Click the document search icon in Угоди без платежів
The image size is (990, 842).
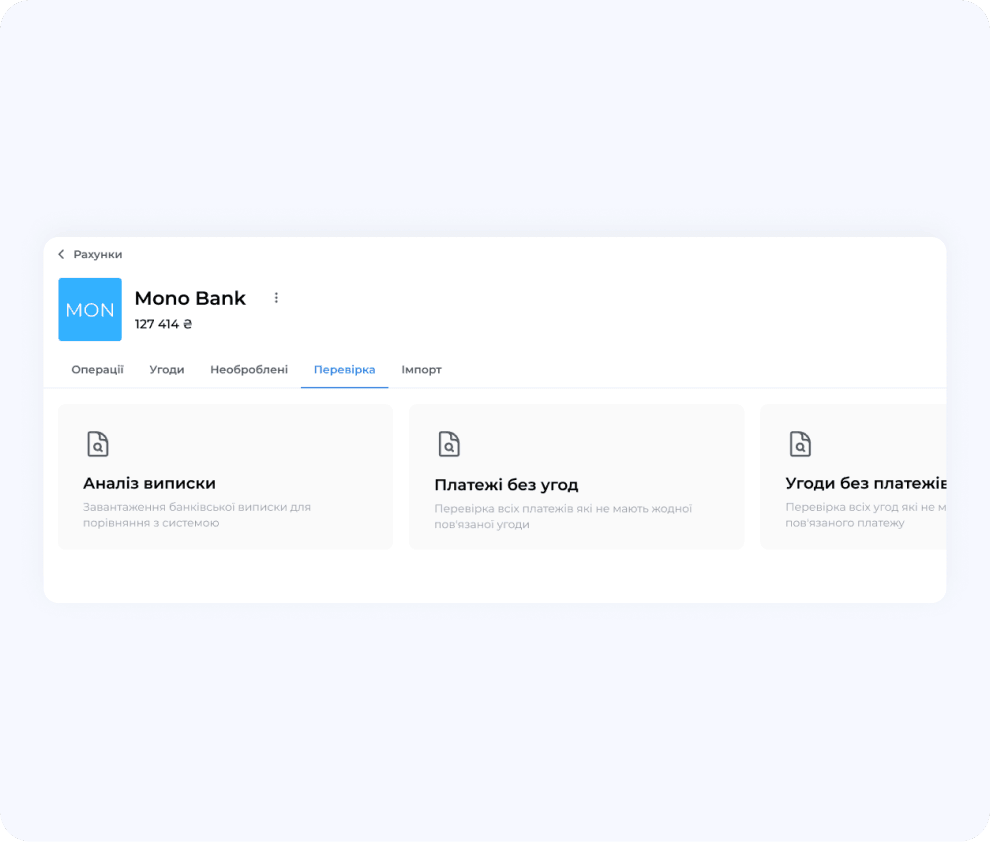[x=800, y=444]
